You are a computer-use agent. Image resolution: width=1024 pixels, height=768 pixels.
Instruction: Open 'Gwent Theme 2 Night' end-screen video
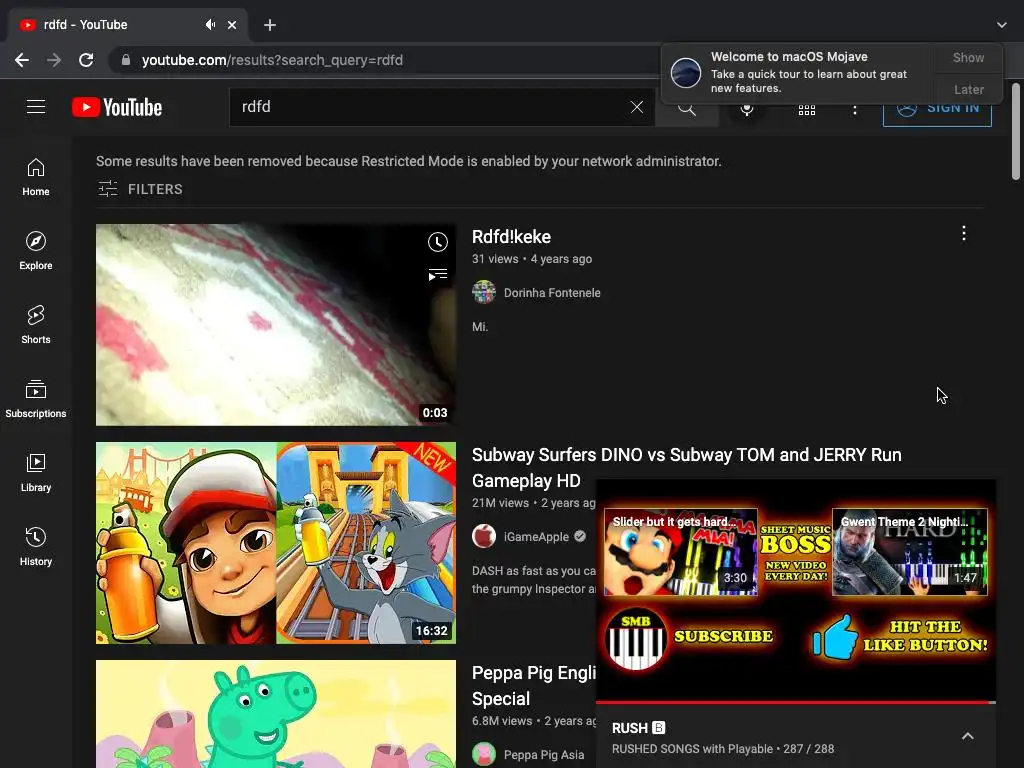point(910,552)
